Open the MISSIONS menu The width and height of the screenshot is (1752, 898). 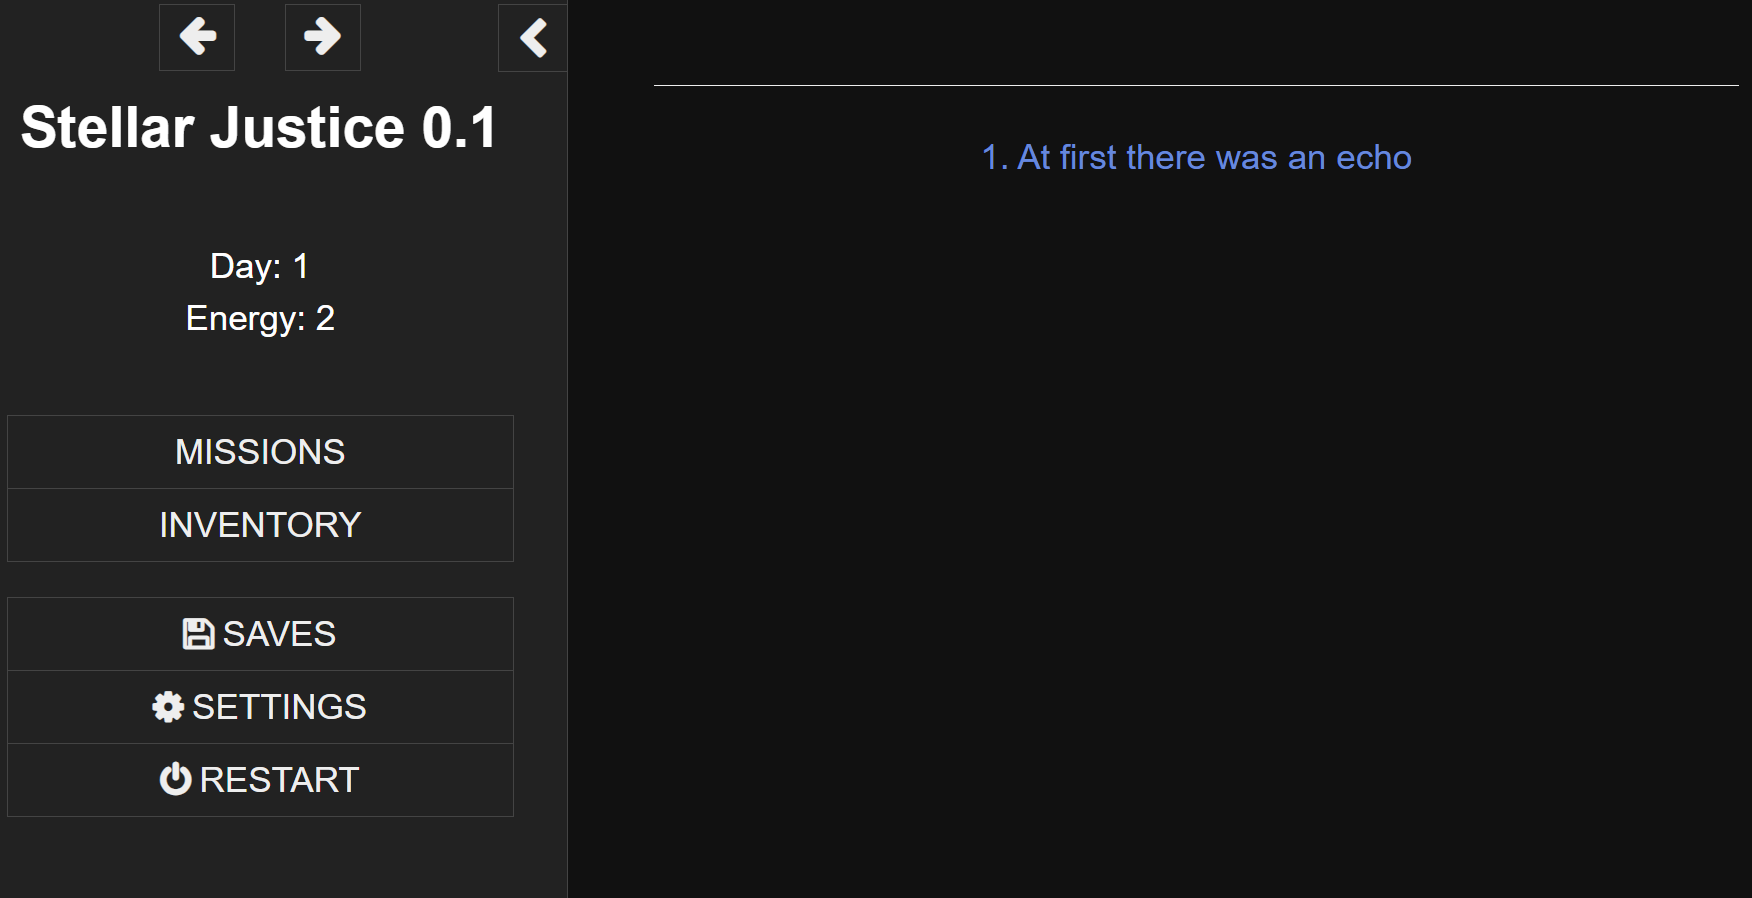point(260,452)
